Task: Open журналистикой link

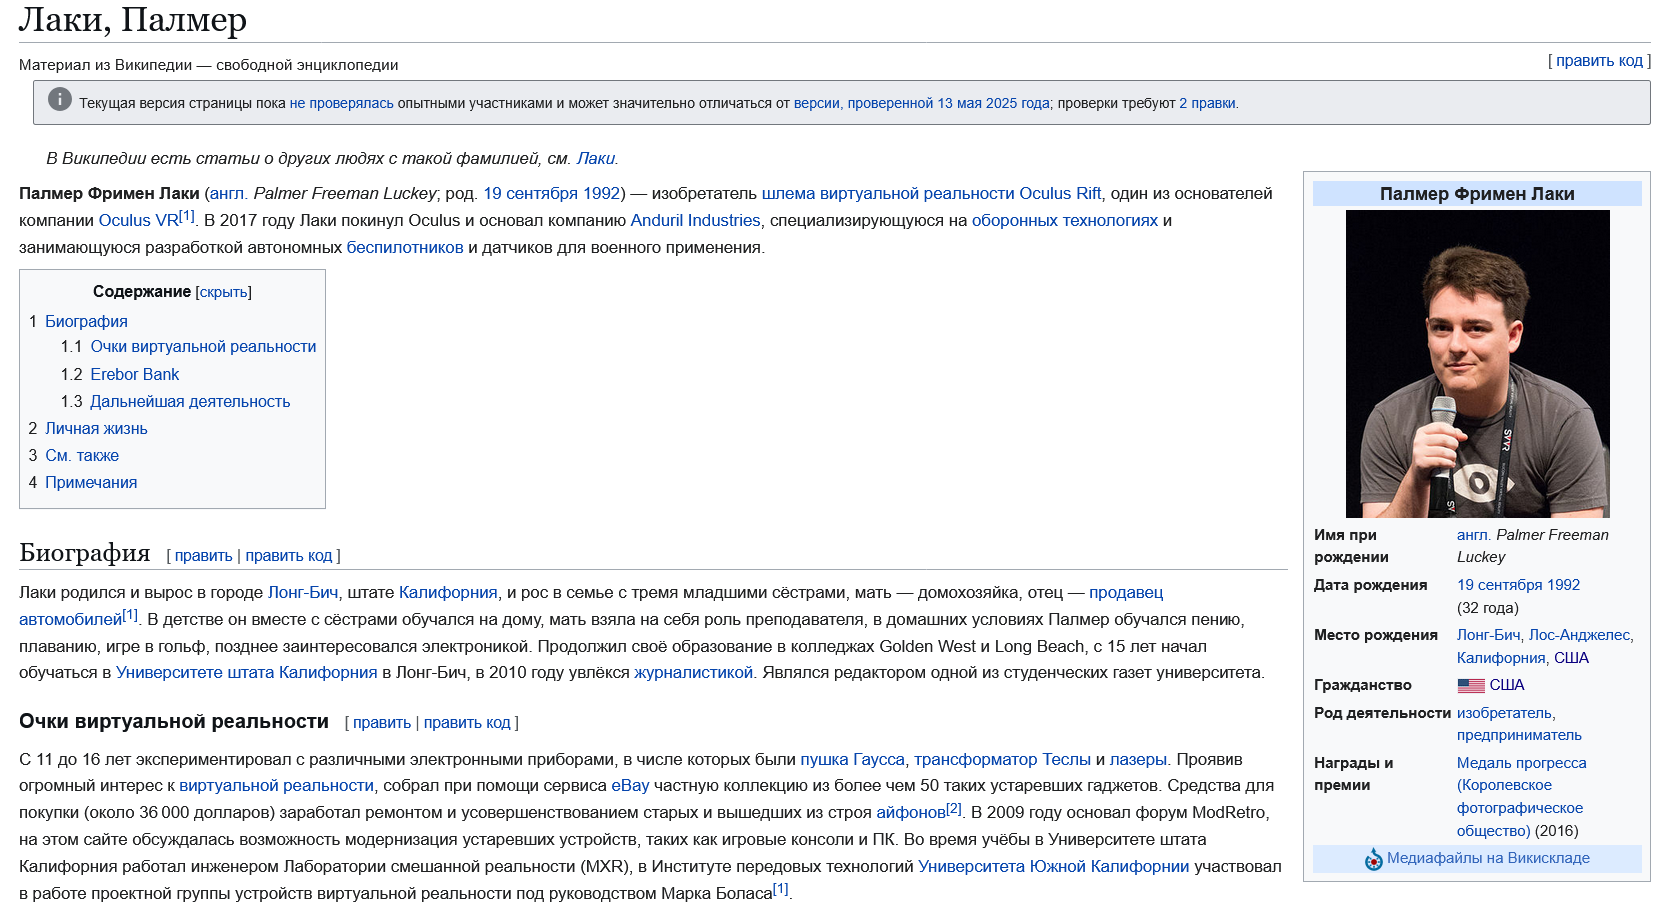Action: click(693, 672)
